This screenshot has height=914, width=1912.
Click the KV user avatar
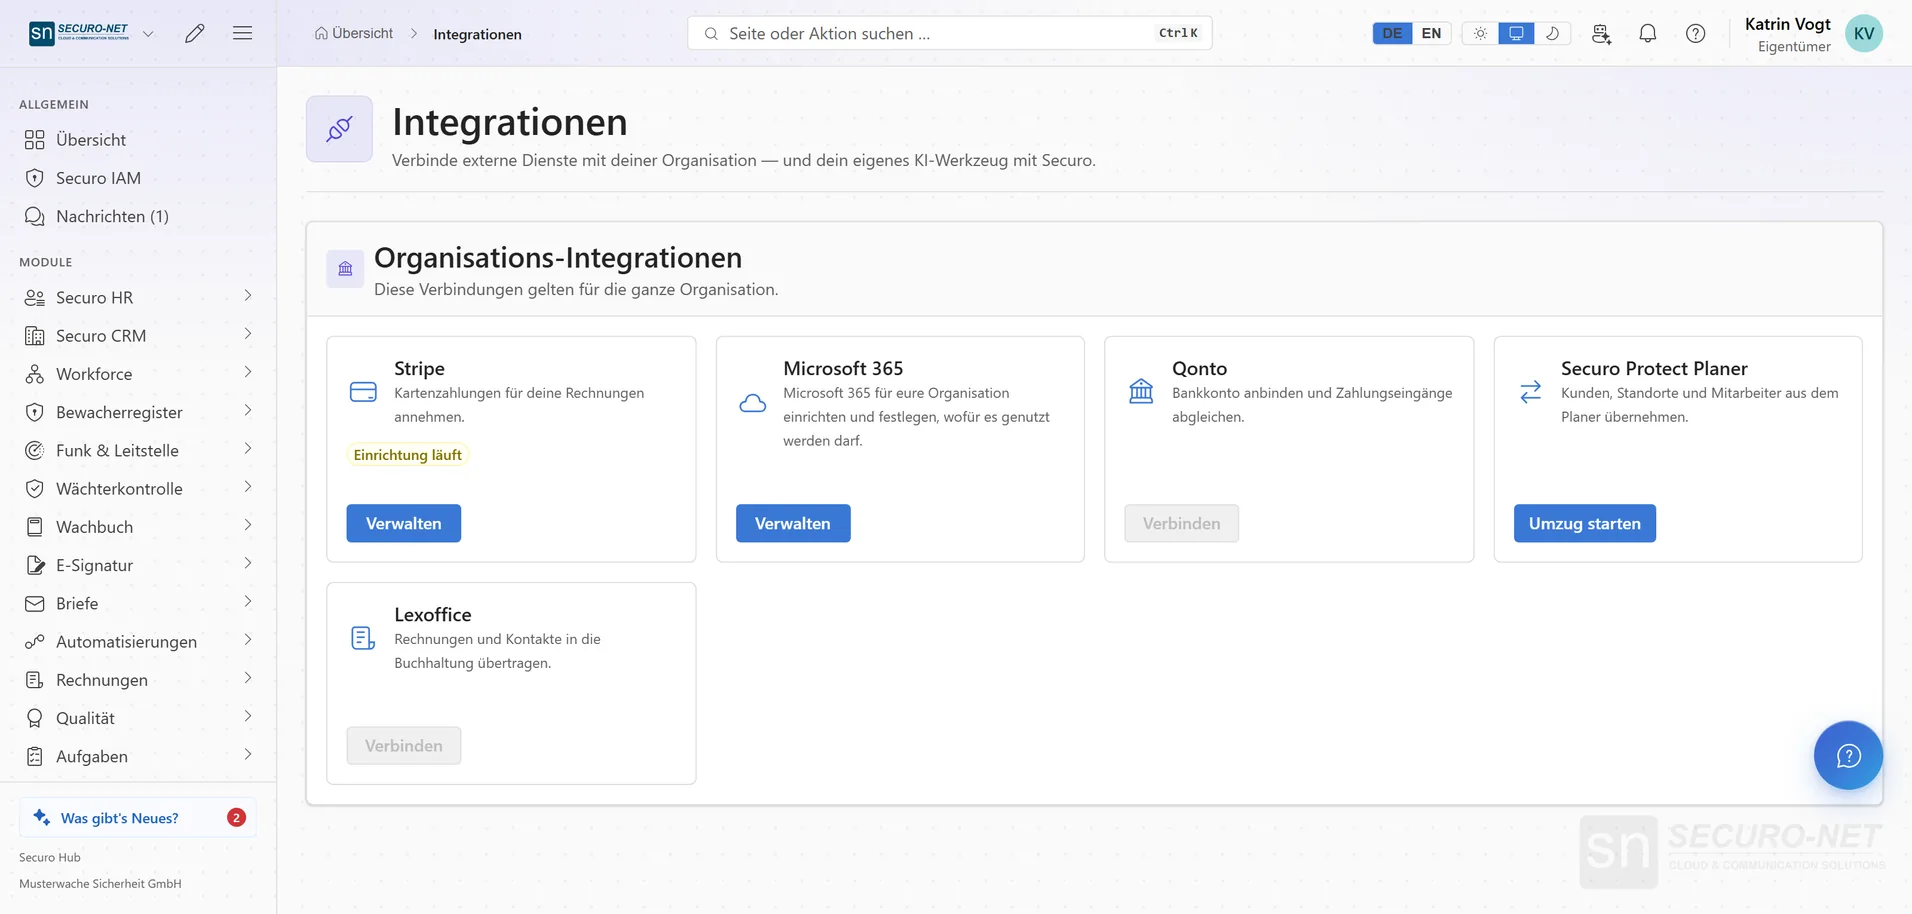1864,33
